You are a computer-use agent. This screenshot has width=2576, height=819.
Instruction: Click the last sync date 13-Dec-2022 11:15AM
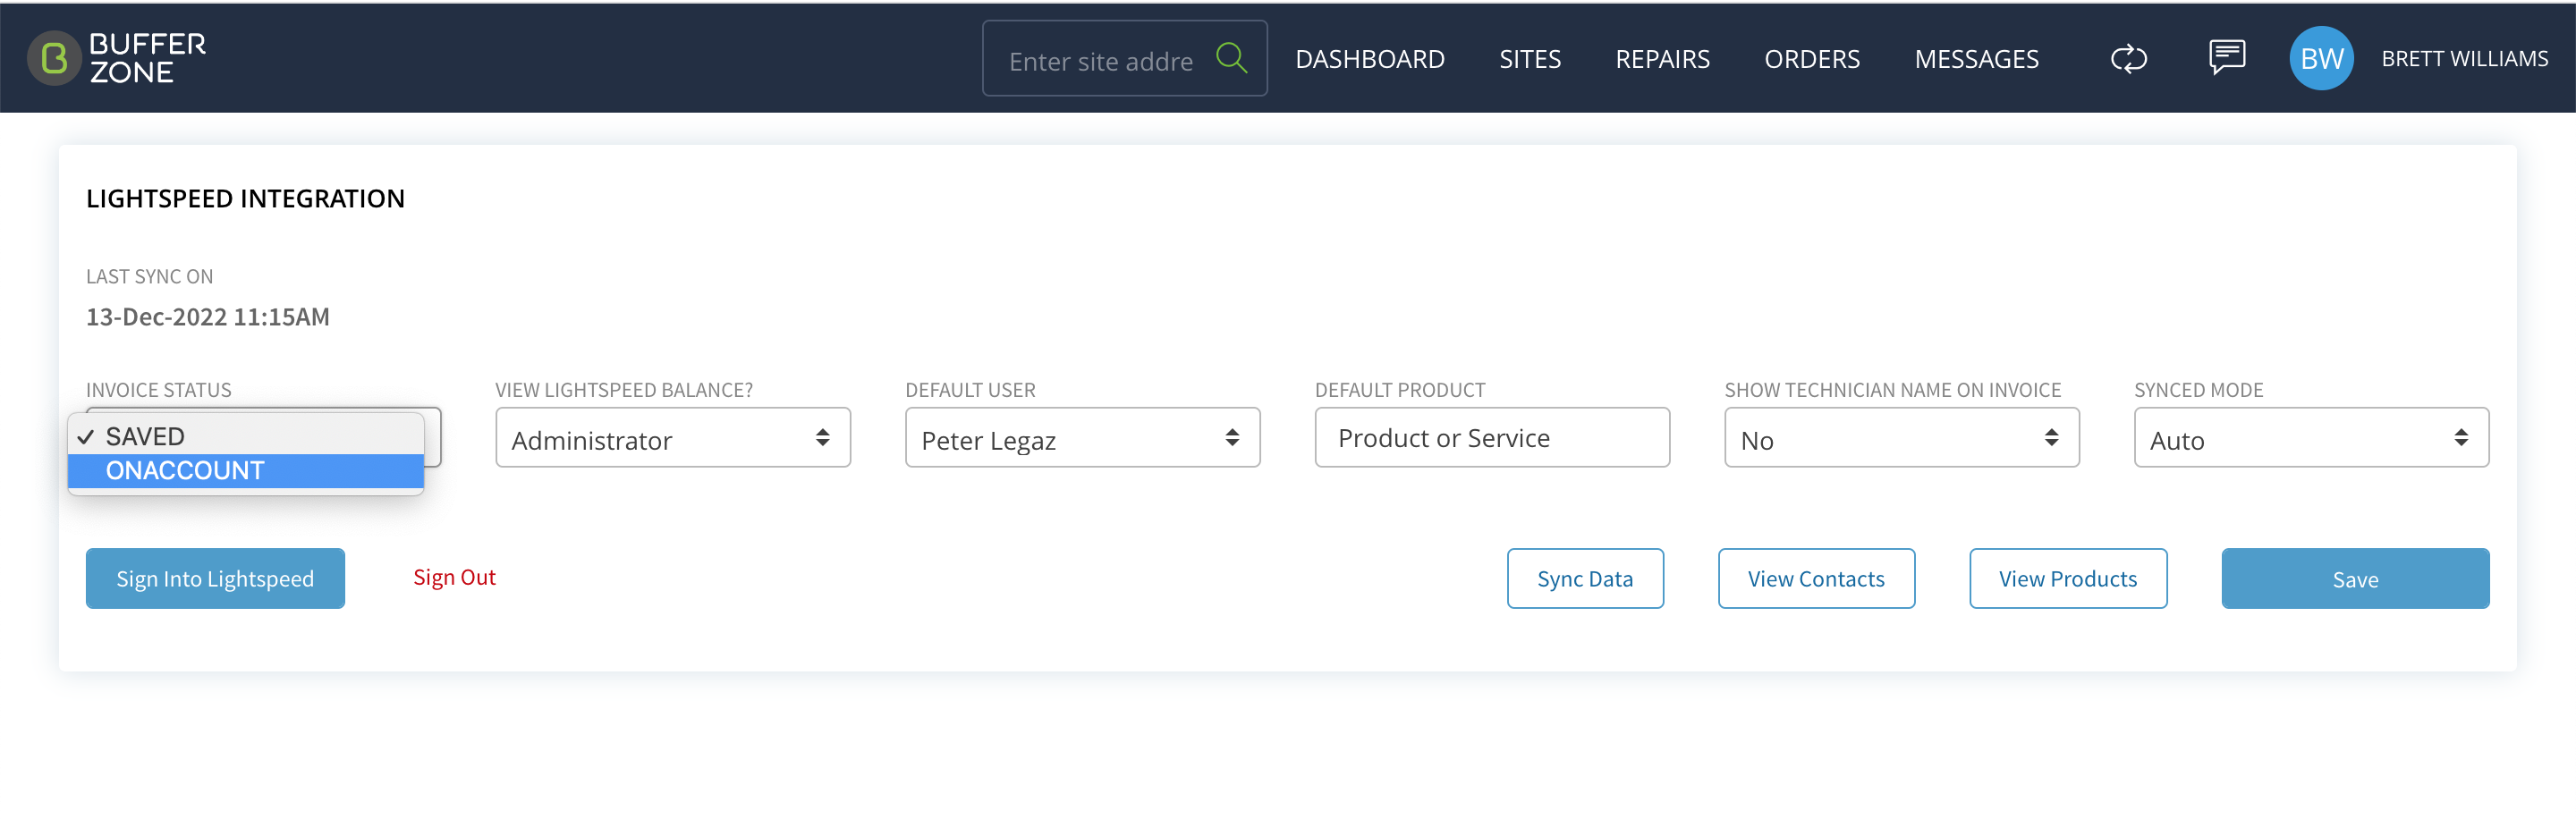click(208, 316)
